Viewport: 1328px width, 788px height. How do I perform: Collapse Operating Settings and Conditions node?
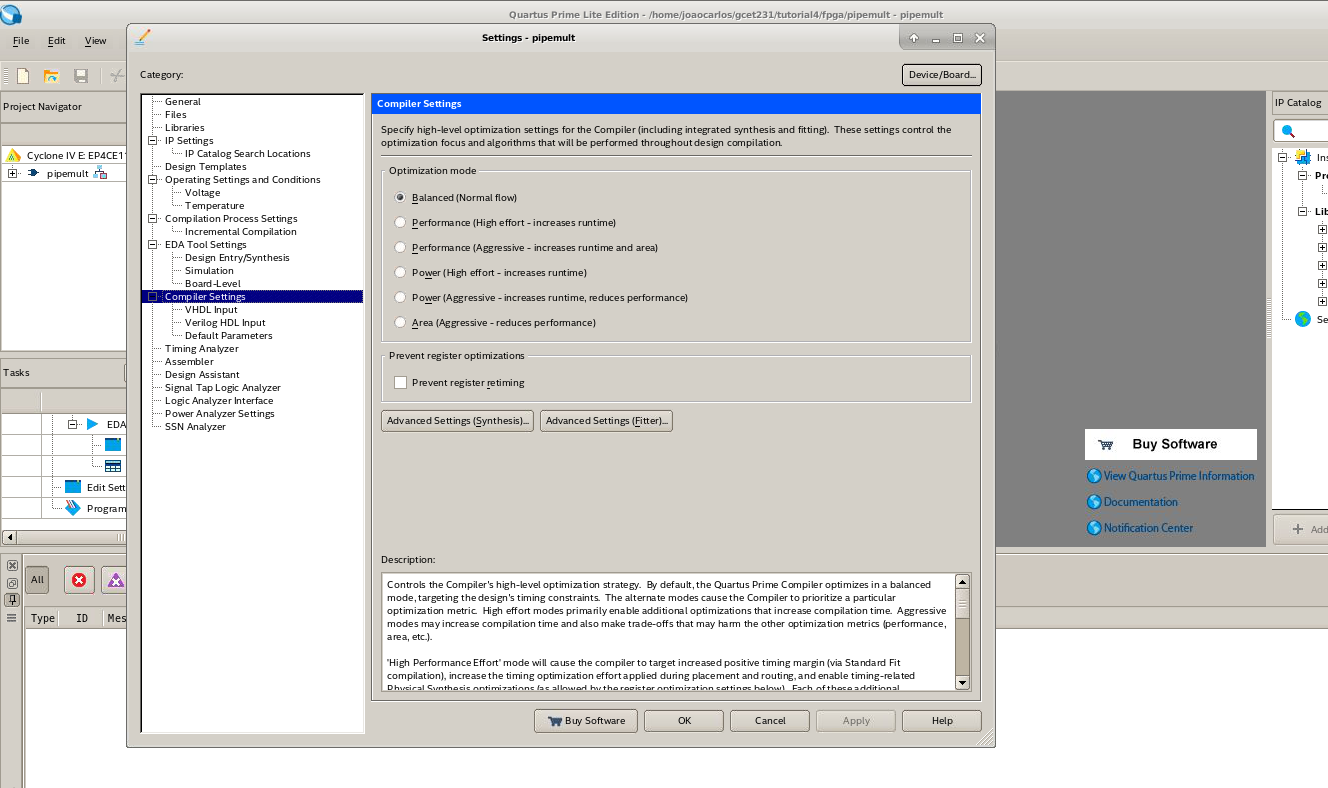point(154,180)
